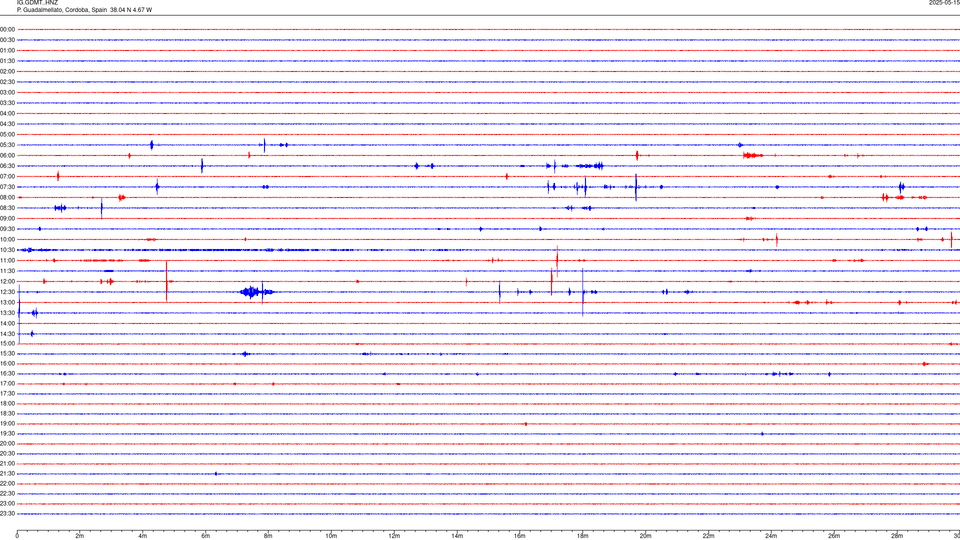This screenshot has width=960, height=540.
Task: Click the 28m tick label on the minute axis
Action: click(x=897, y=536)
